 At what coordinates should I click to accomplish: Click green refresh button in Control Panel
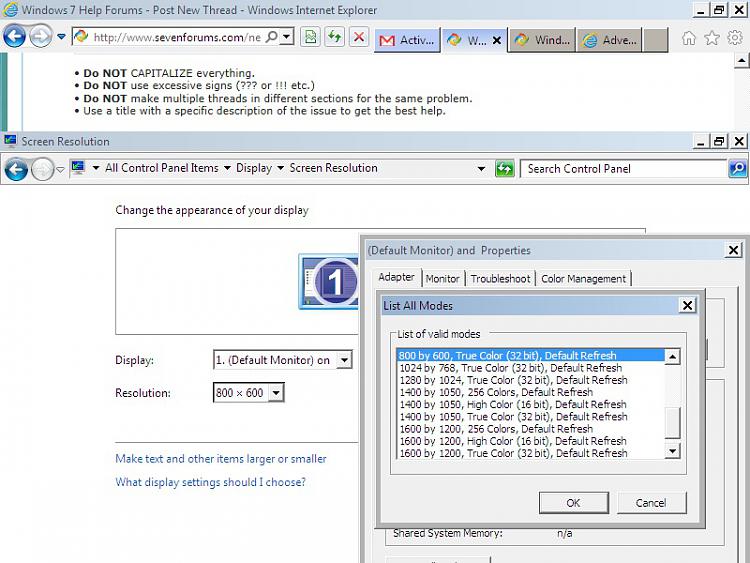click(x=505, y=169)
